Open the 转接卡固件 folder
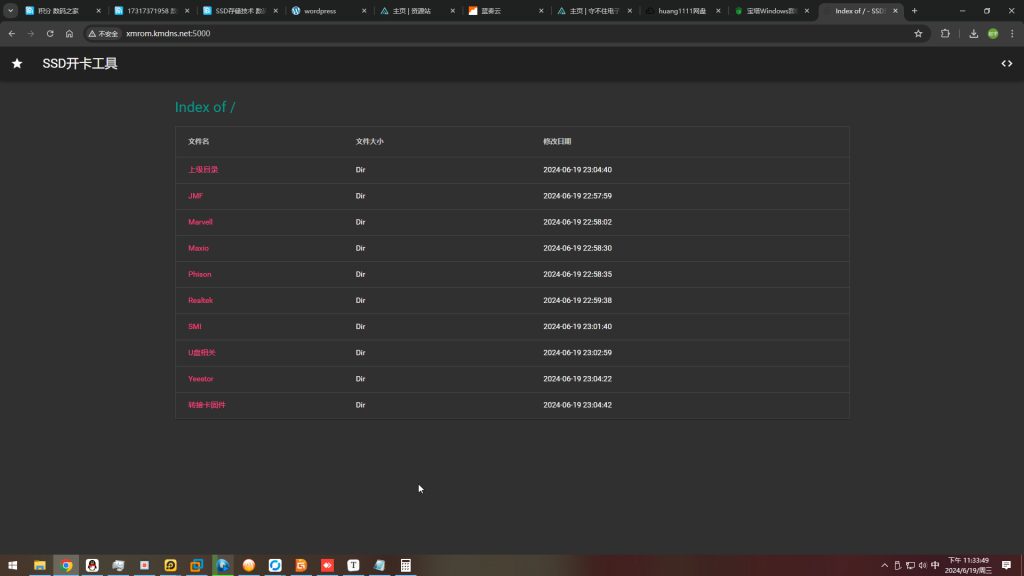This screenshot has width=1024, height=576. (x=207, y=405)
